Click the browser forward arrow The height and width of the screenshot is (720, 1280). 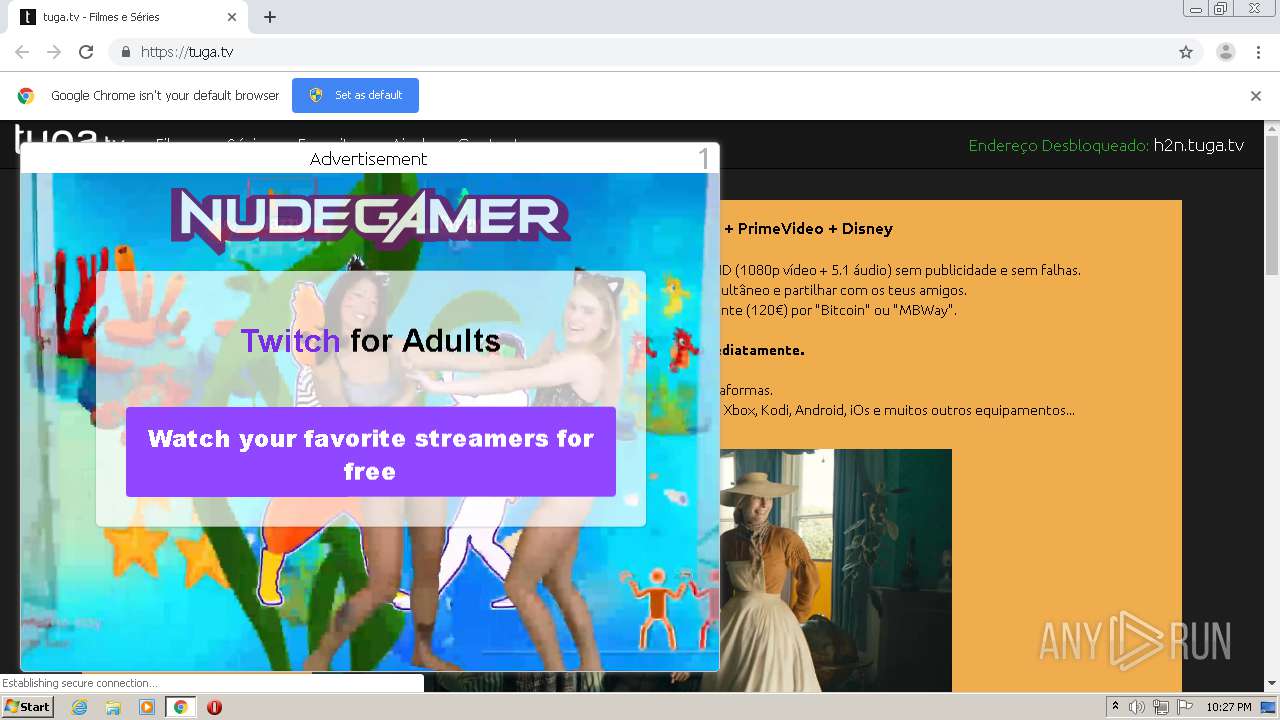click(x=54, y=52)
